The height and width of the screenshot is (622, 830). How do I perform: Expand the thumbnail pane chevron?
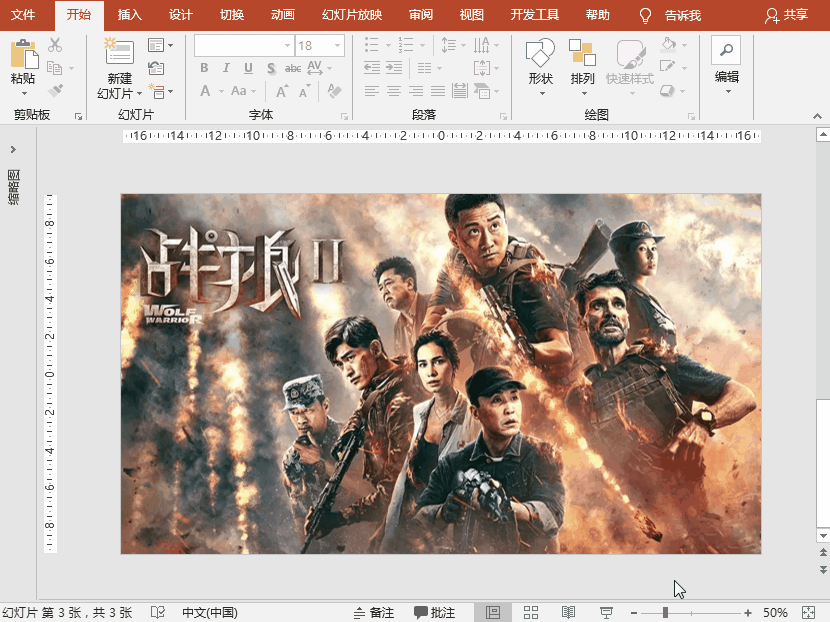point(13,150)
